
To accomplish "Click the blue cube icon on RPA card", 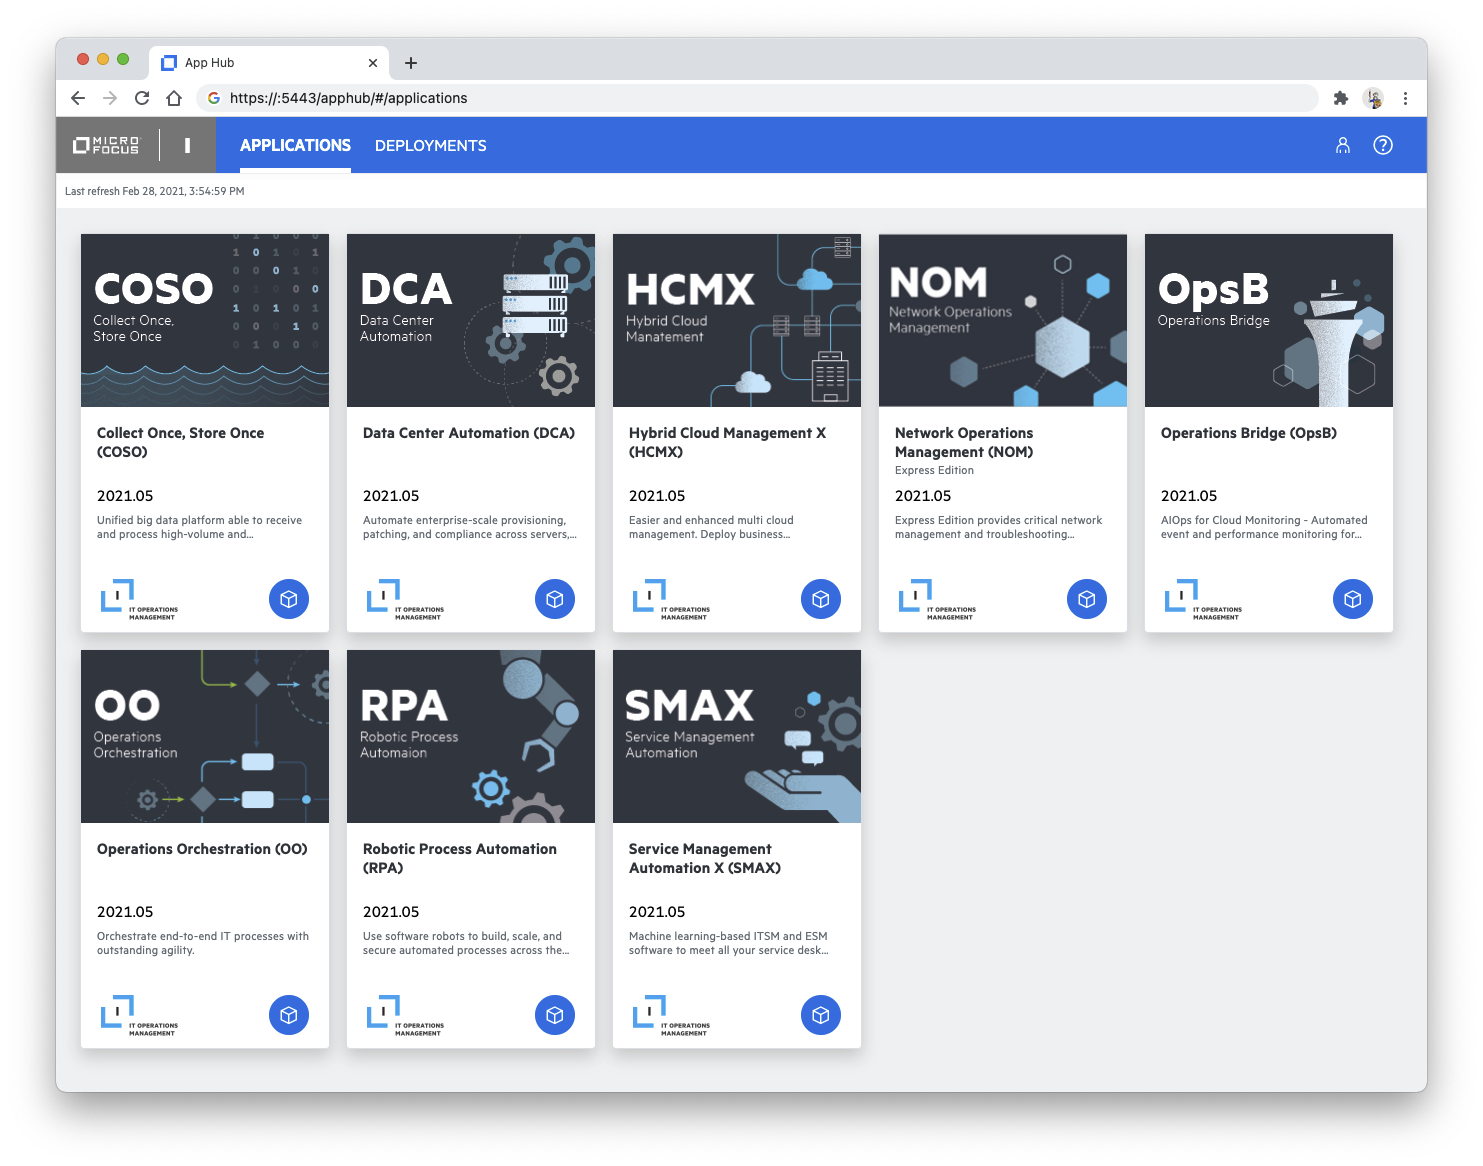I will point(555,1015).
